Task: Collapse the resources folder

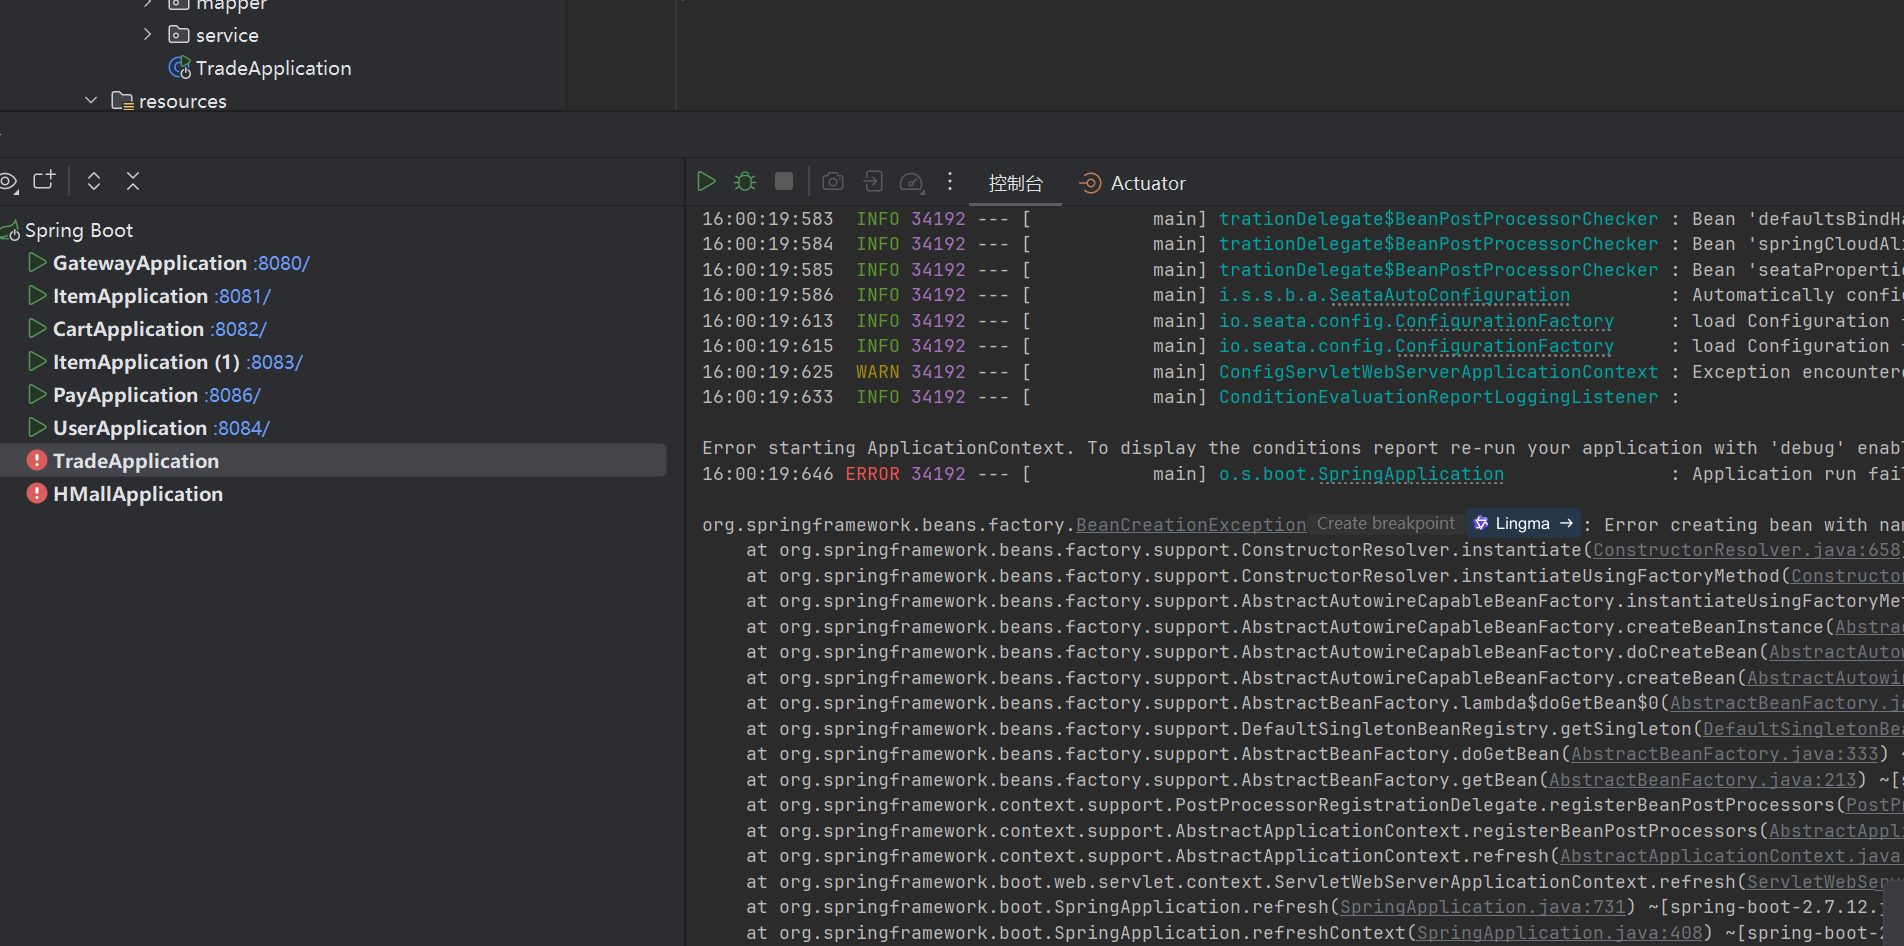Action: 91,101
